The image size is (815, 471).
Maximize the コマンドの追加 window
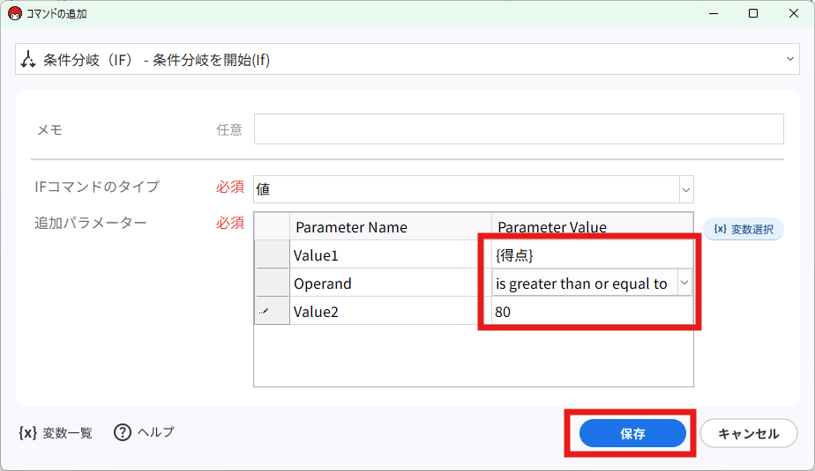(753, 14)
